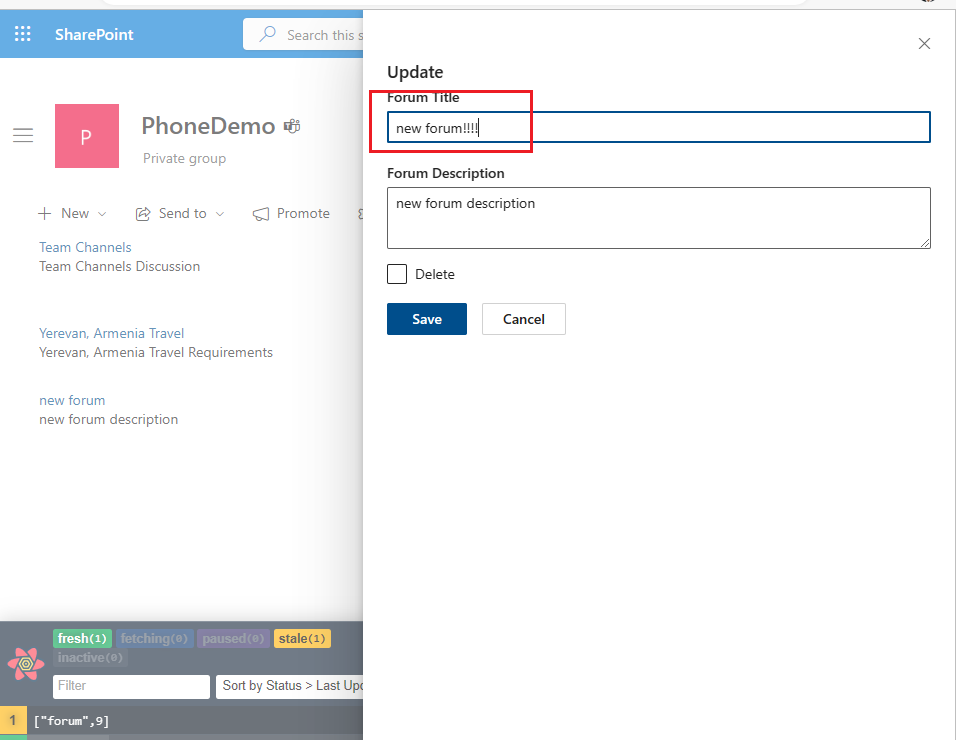The height and width of the screenshot is (740, 956).
Task: Click the Promote megaphone icon
Action: 261,214
